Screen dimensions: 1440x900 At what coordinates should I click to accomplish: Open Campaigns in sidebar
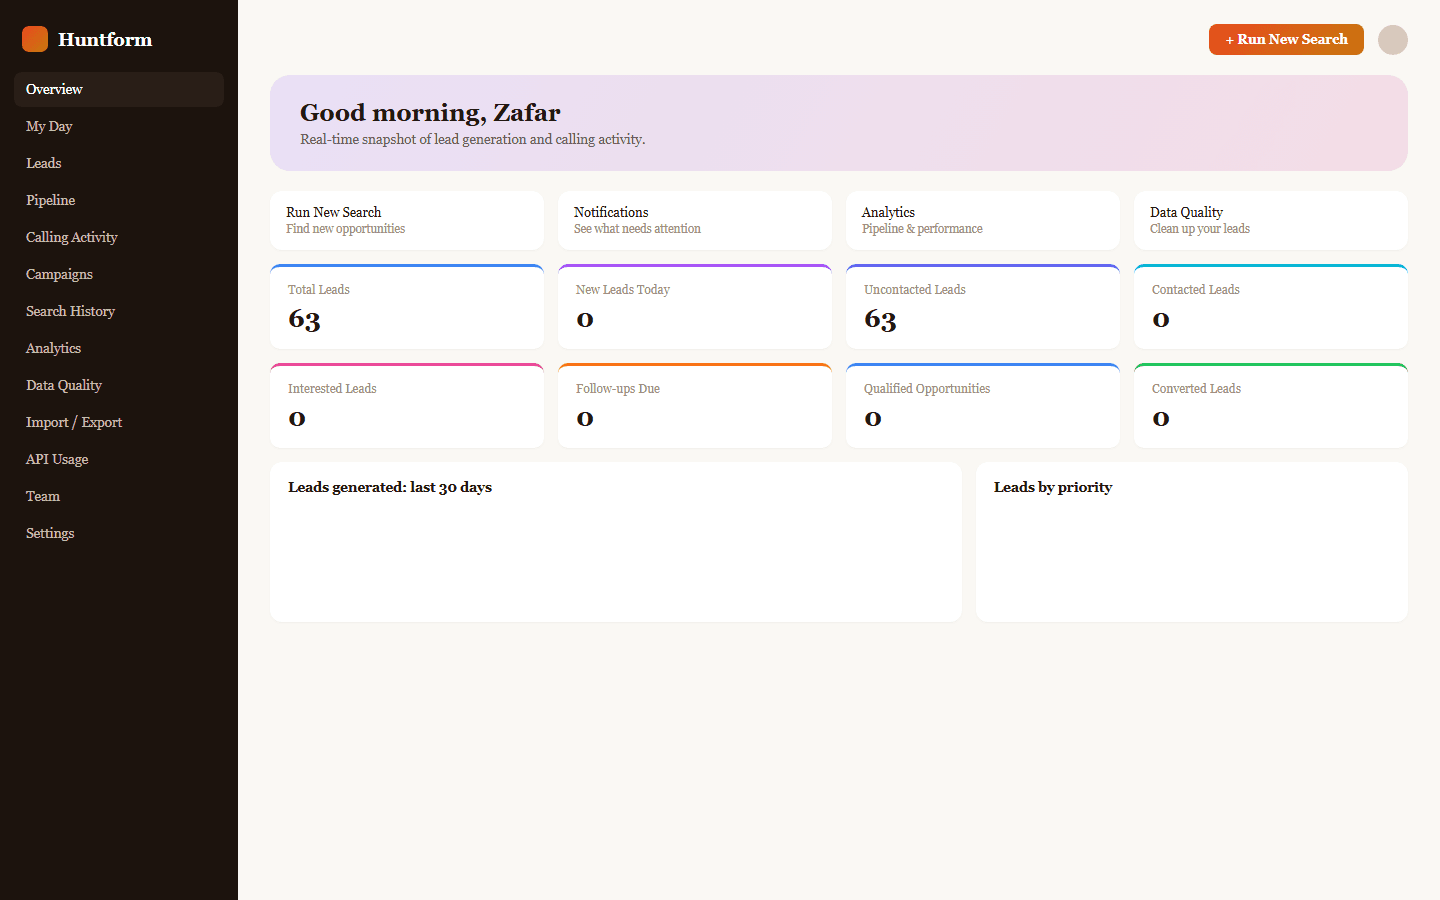[119, 274]
